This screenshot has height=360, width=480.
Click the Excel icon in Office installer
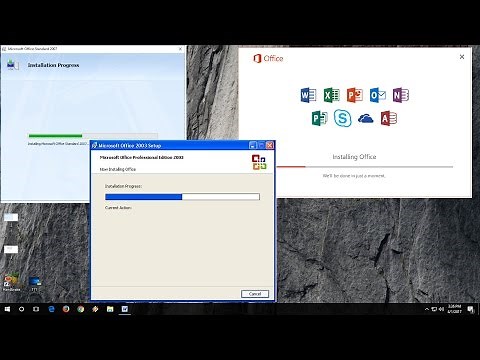[x=332, y=95]
